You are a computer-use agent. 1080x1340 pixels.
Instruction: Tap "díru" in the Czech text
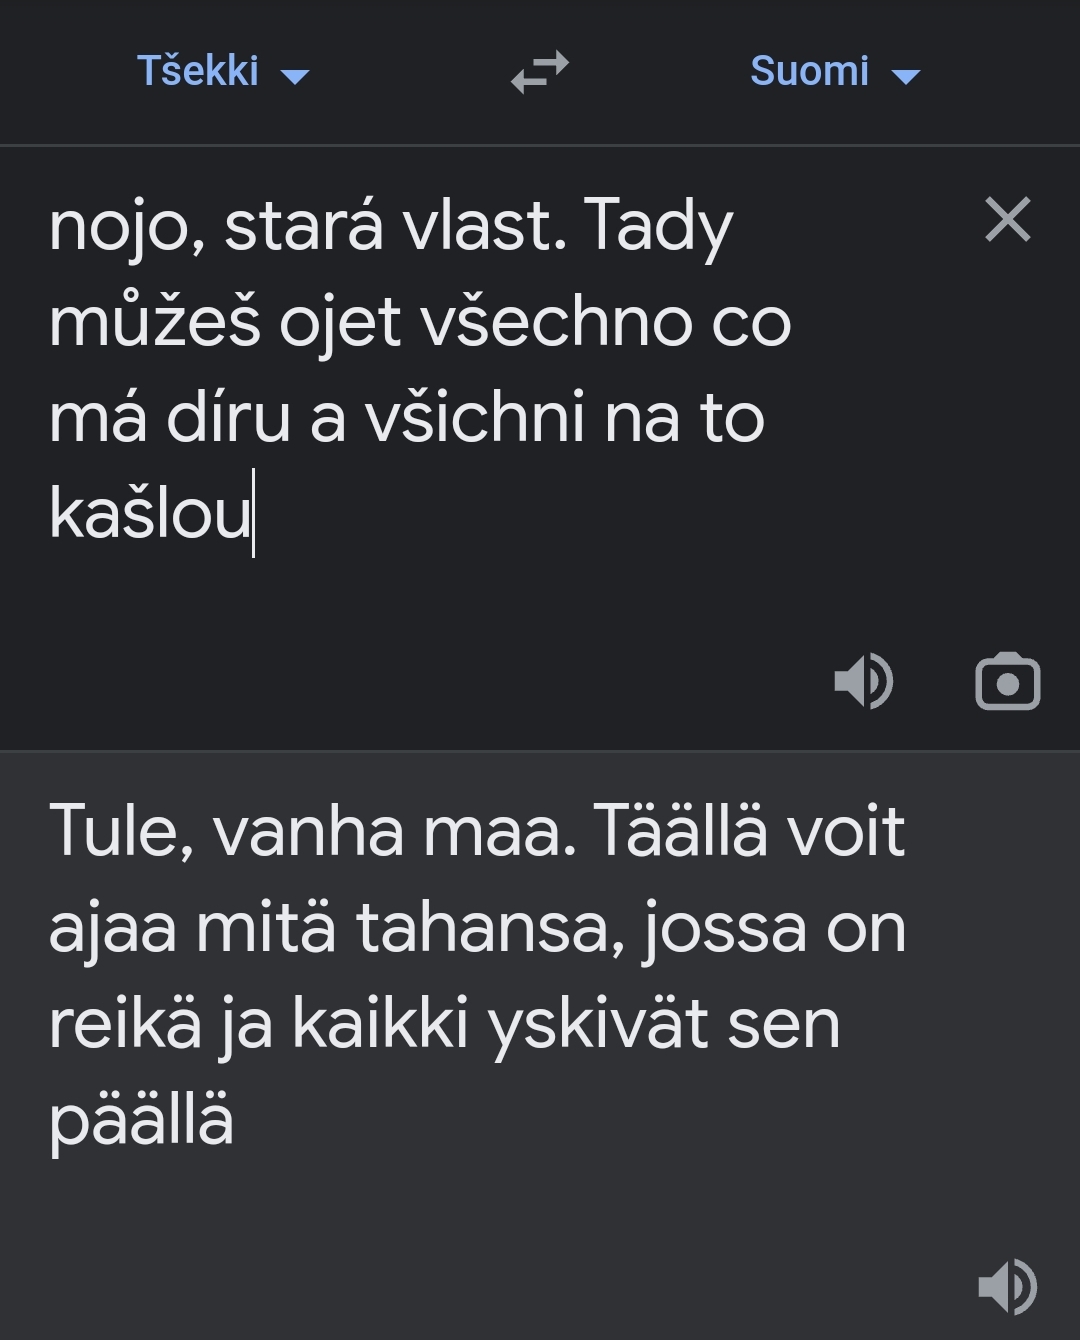click(228, 418)
